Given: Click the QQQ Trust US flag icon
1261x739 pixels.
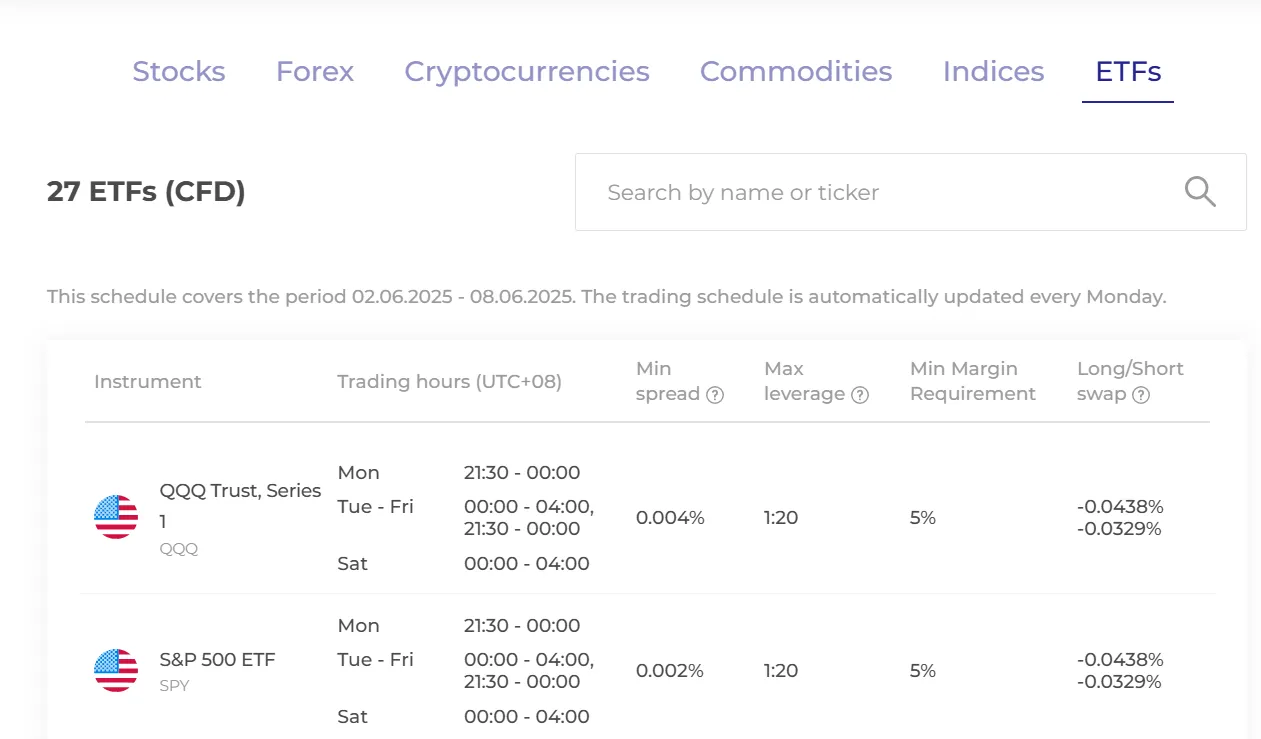Looking at the screenshot, I should 116,517.
